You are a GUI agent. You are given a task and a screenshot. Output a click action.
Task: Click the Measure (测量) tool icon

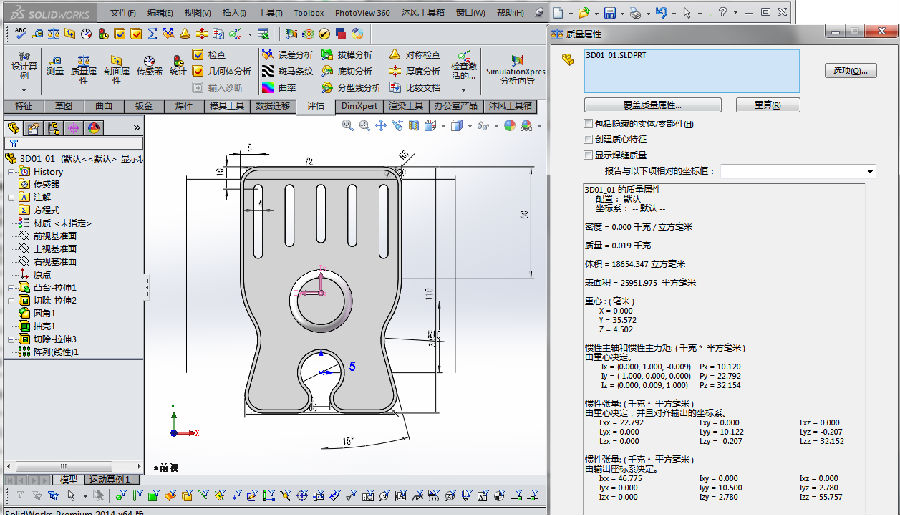pos(55,63)
